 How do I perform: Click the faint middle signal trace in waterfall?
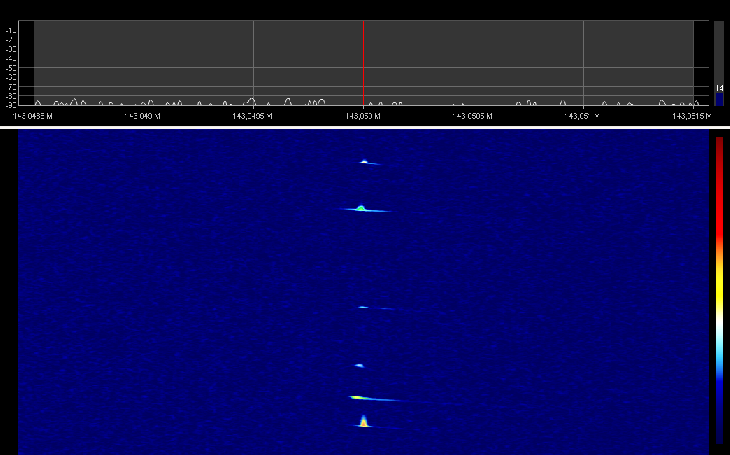(363, 307)
